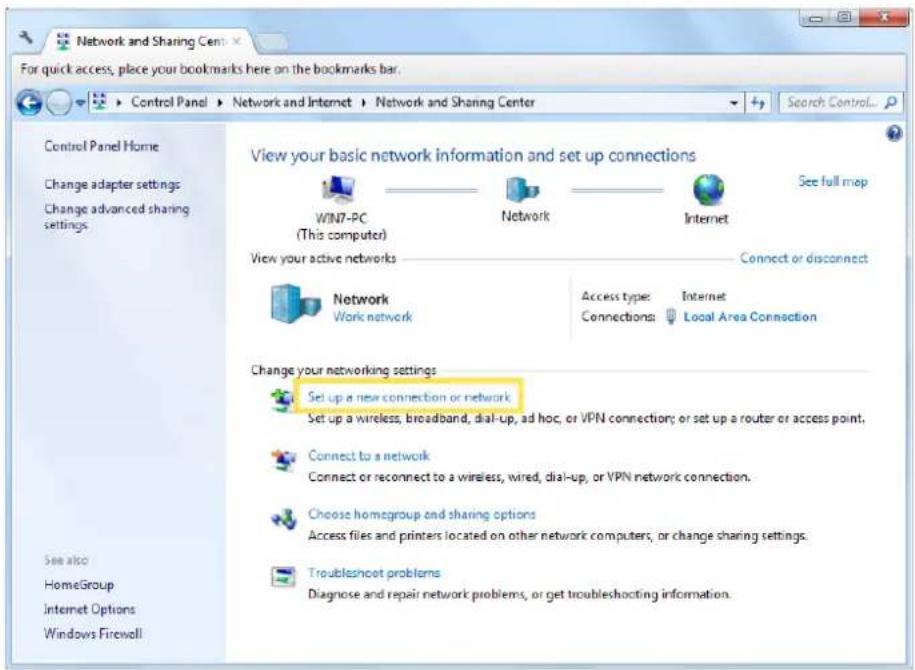
Task: Click the 'For quick access' bookmarks bar text
Action: (x=211, y=69)
